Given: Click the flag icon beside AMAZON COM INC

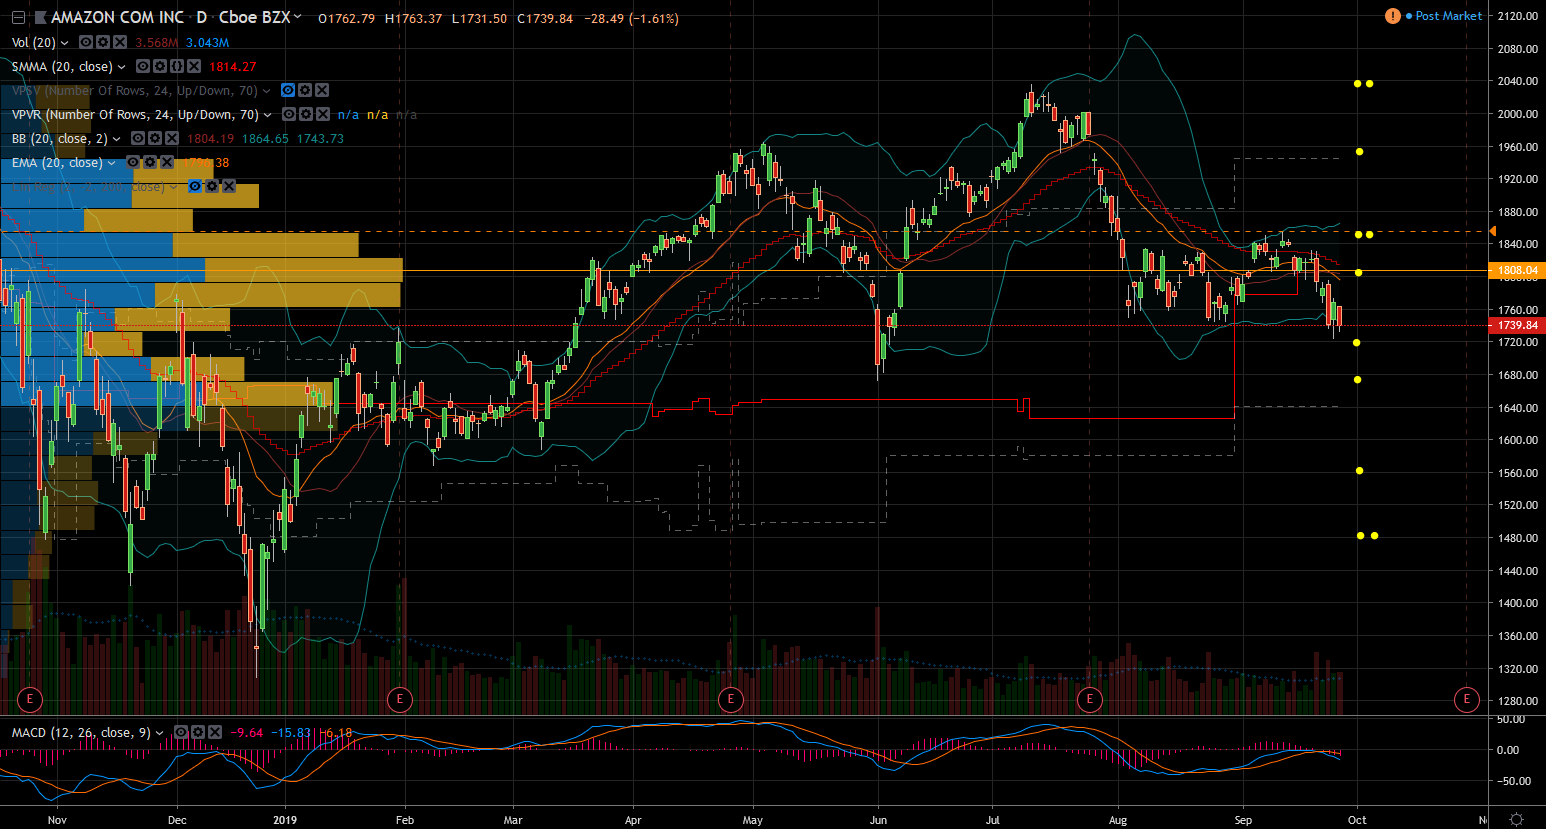Looking at the screenshot, I should (x=41, y=18).
